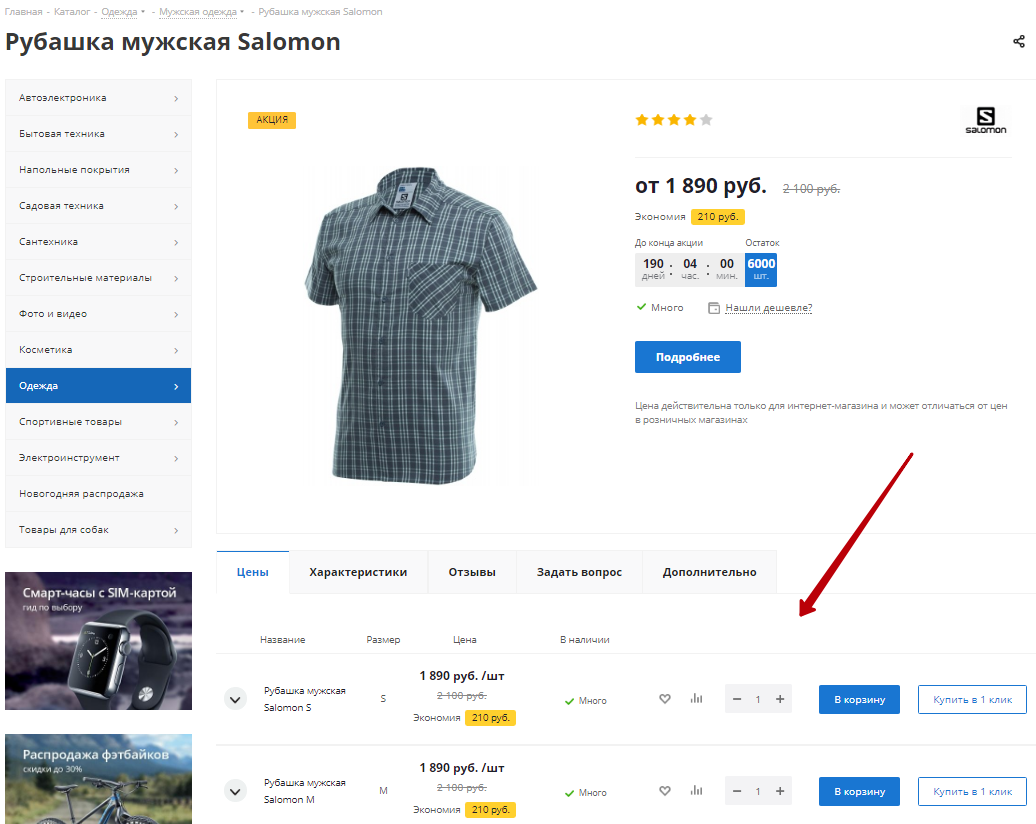Buy Salomon S shirt in one click

(972, 700)
